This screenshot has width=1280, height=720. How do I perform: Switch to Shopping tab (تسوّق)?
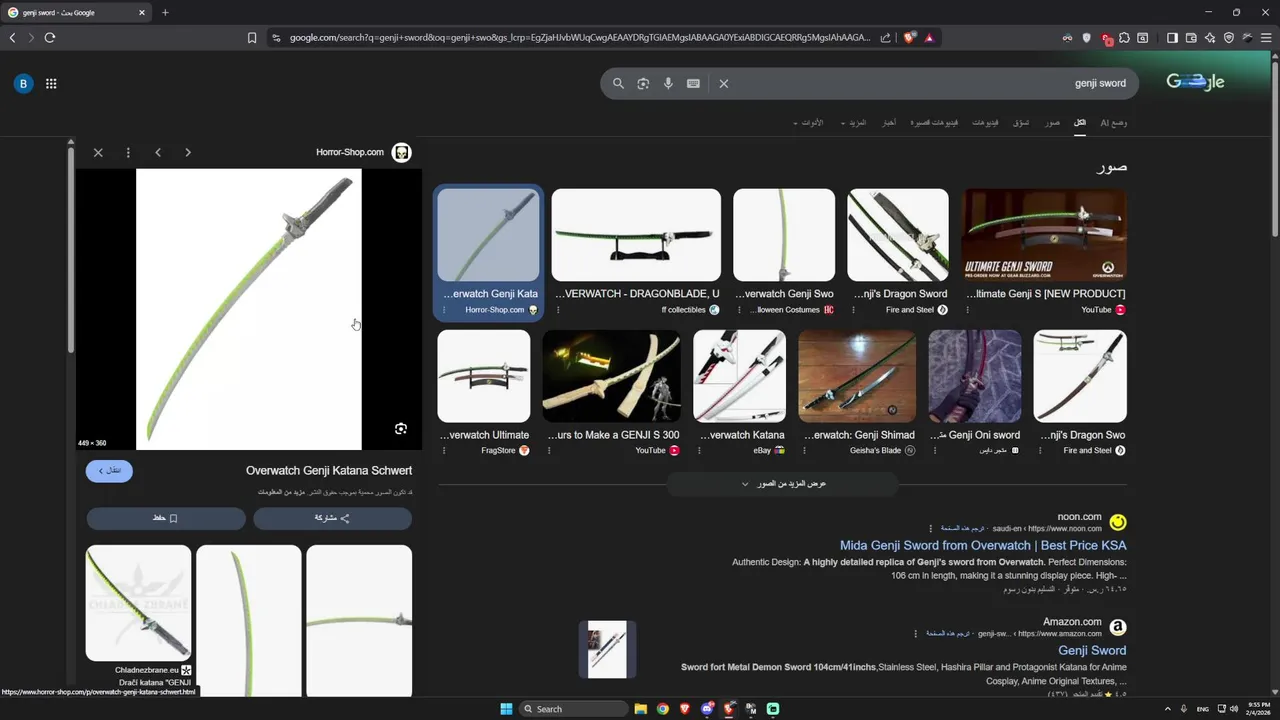[1021, 123]
